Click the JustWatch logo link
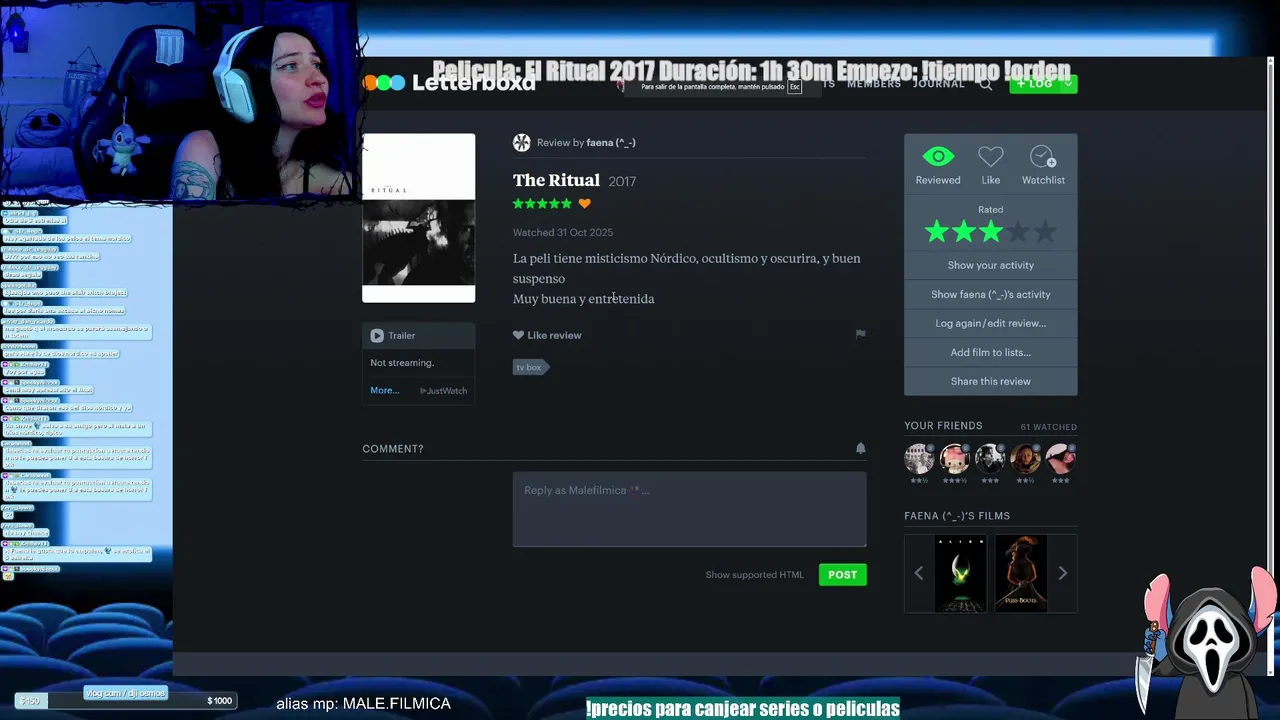The width and height of the screenshot is (1280, 720). pos(443,391)
